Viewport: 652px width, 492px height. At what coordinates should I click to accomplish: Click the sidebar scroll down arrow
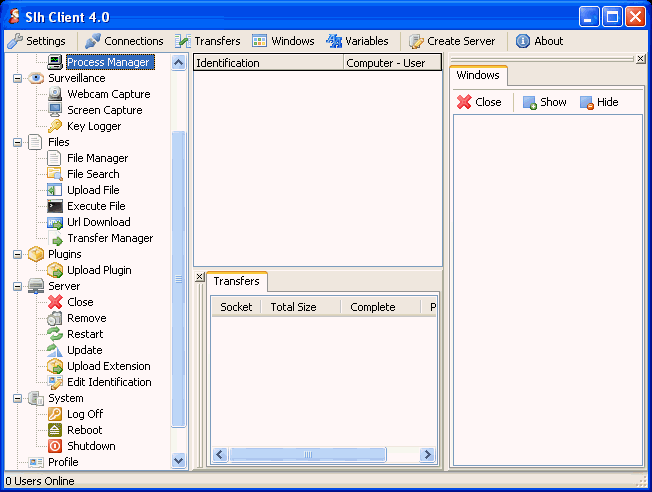tap(179, 461)
